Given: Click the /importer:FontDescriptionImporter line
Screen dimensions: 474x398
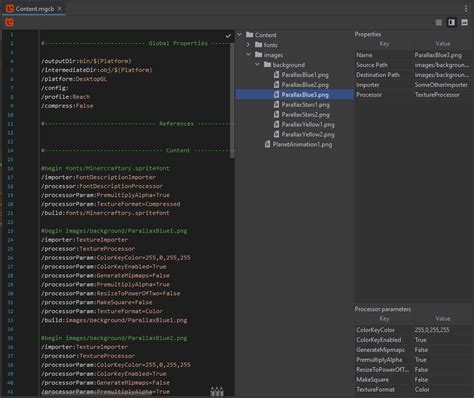Looking at the screenshot, I should (x=98, y=177).
